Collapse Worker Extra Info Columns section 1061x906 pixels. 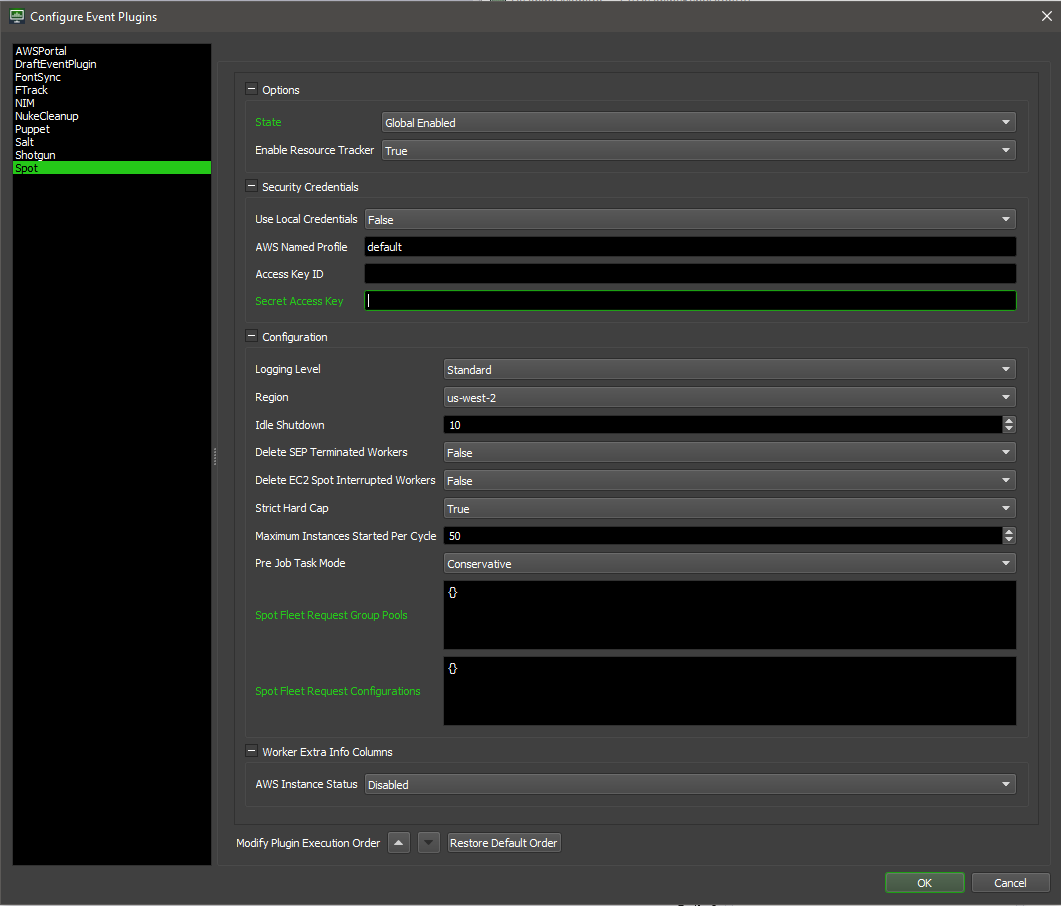click(x=251, y=752)
